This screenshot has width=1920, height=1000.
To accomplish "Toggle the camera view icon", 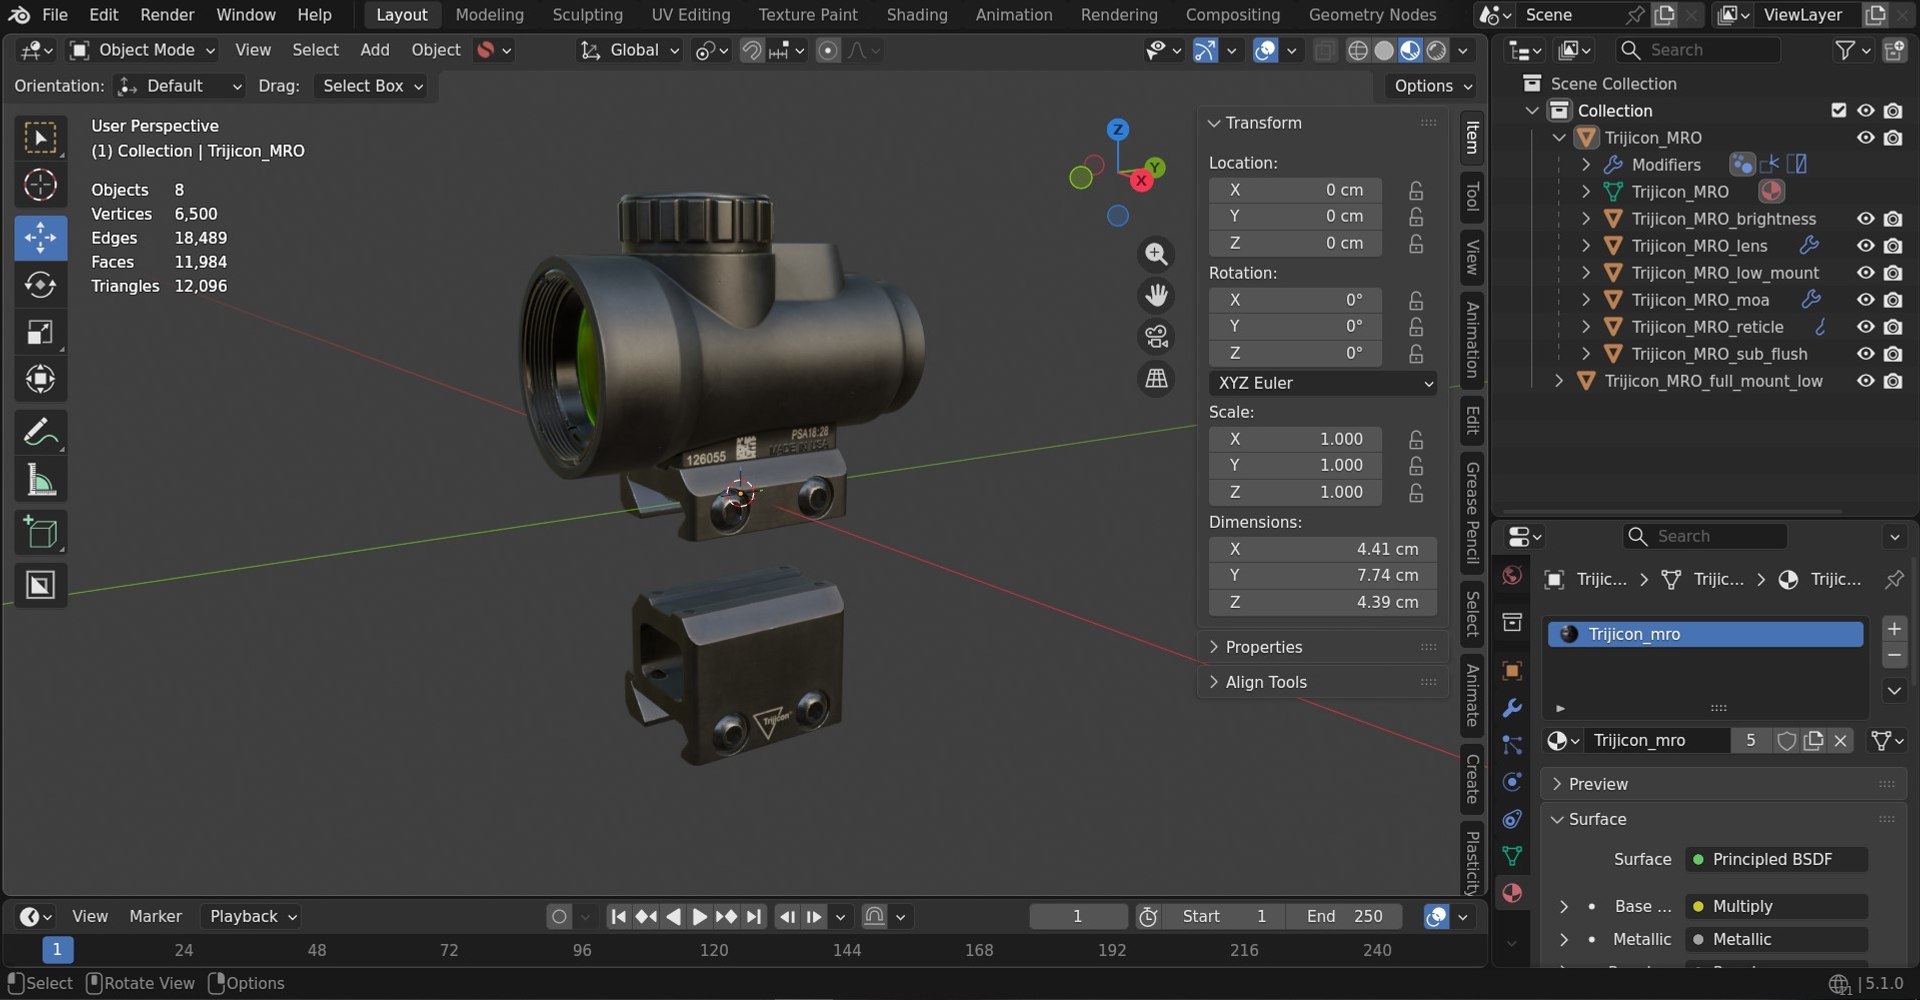I will tap(1156, 337).
